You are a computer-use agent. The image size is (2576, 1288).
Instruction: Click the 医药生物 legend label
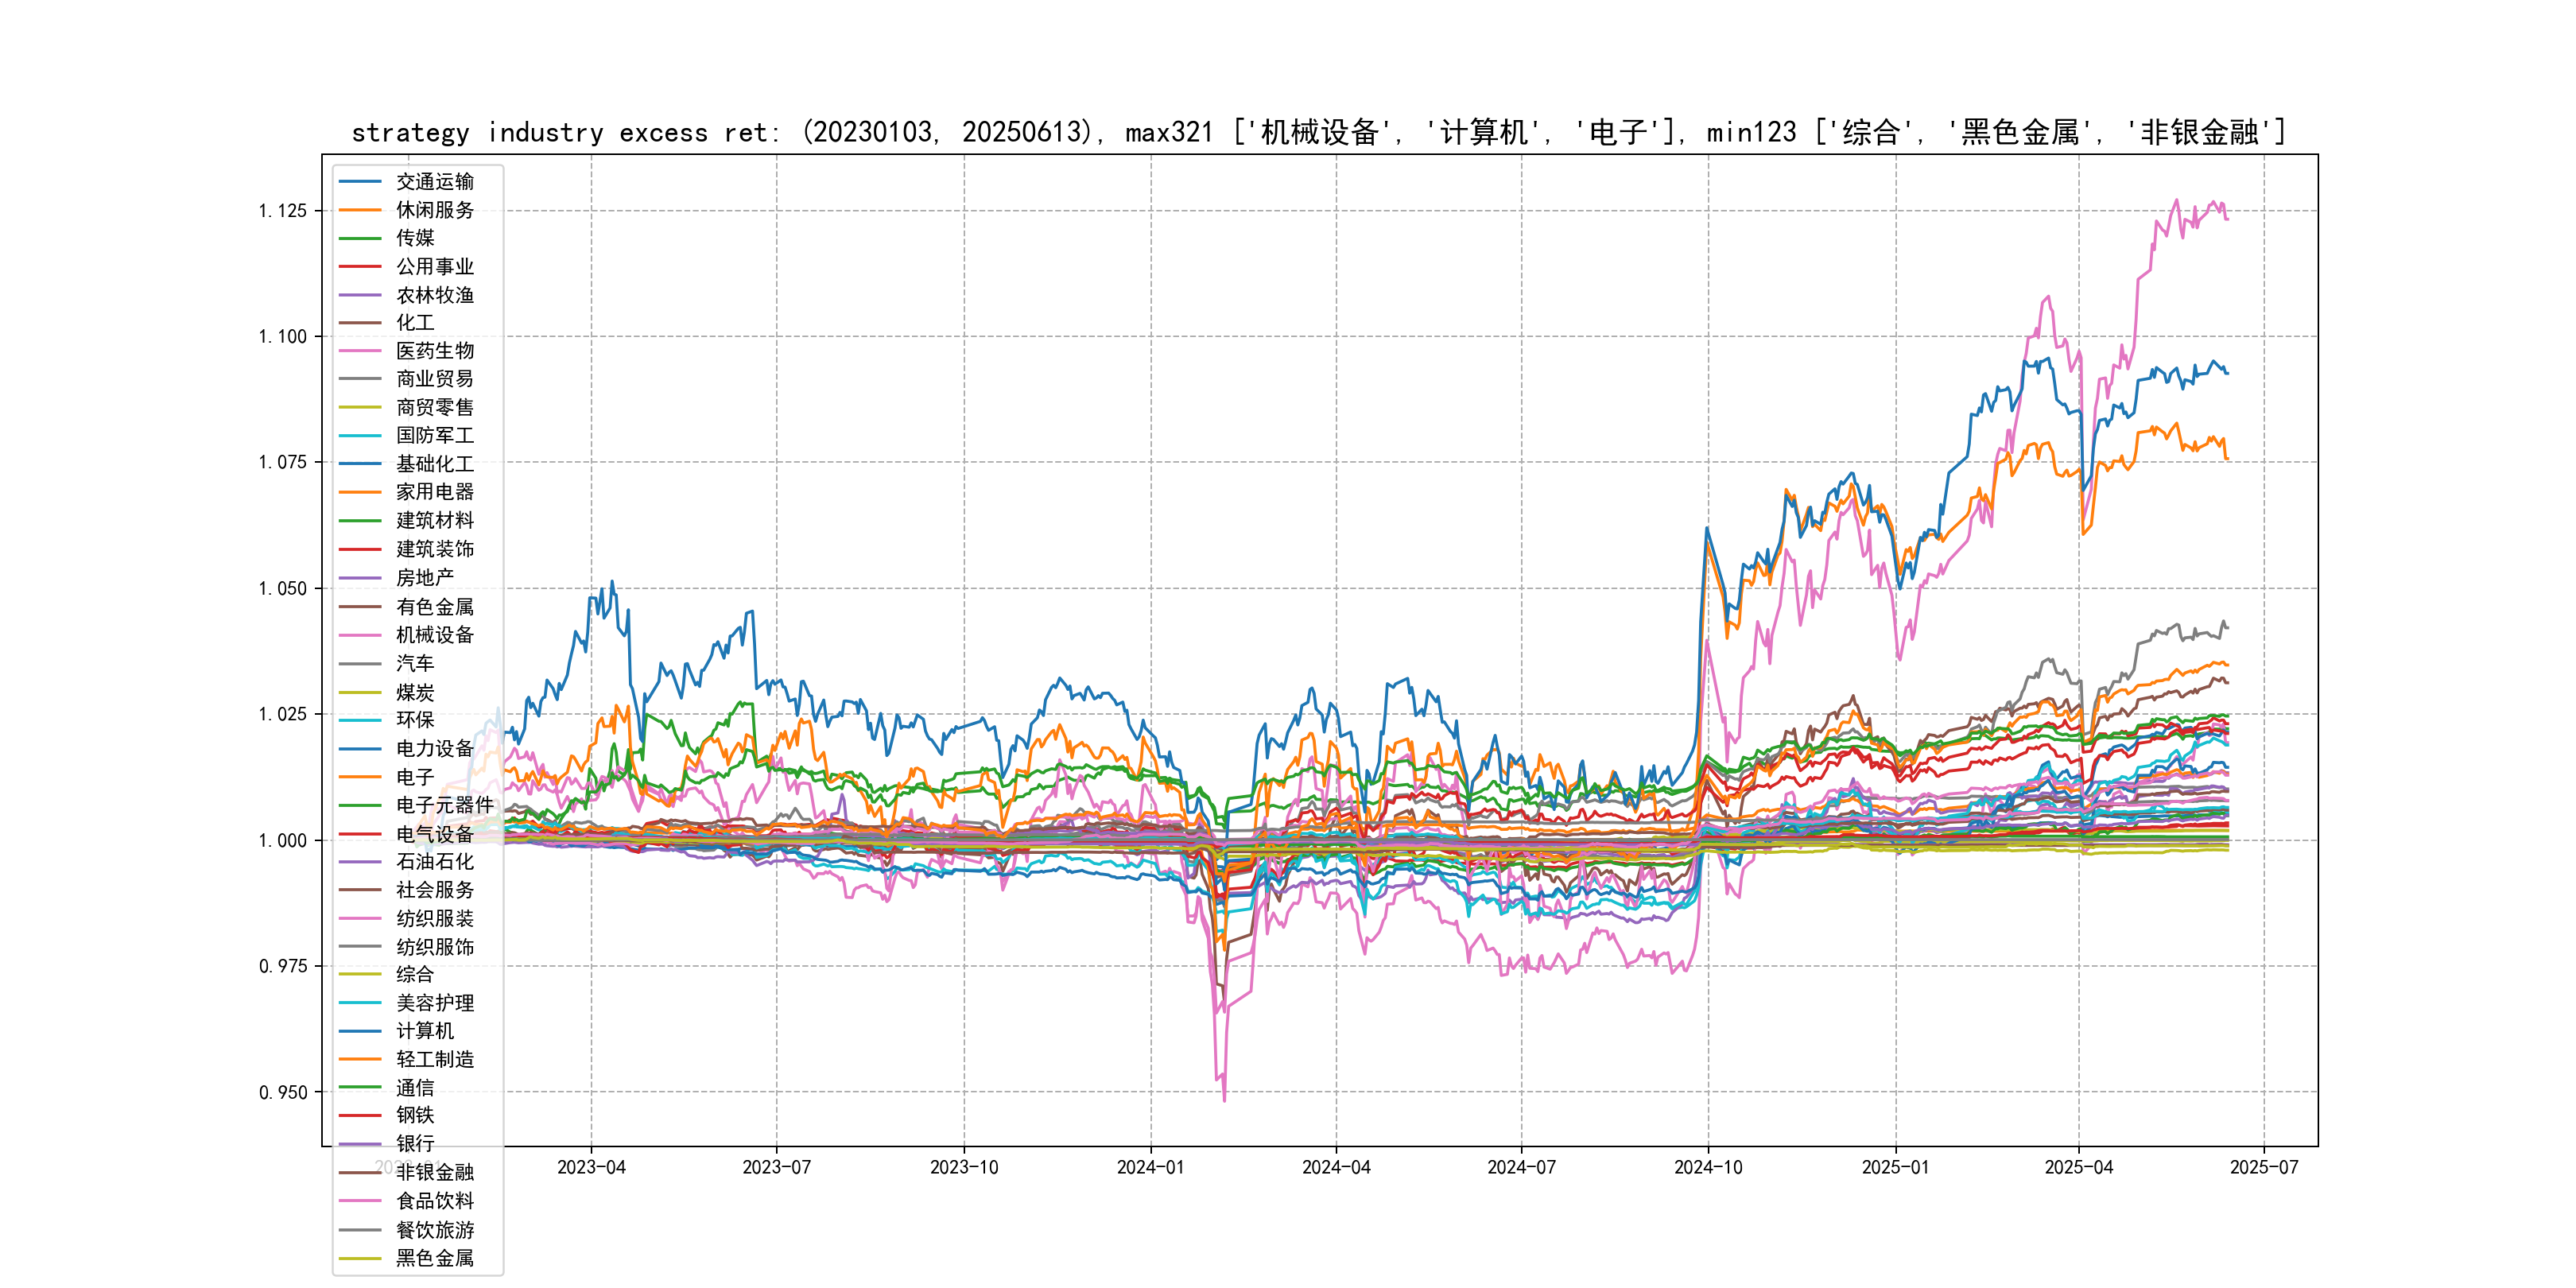[434, 350]
